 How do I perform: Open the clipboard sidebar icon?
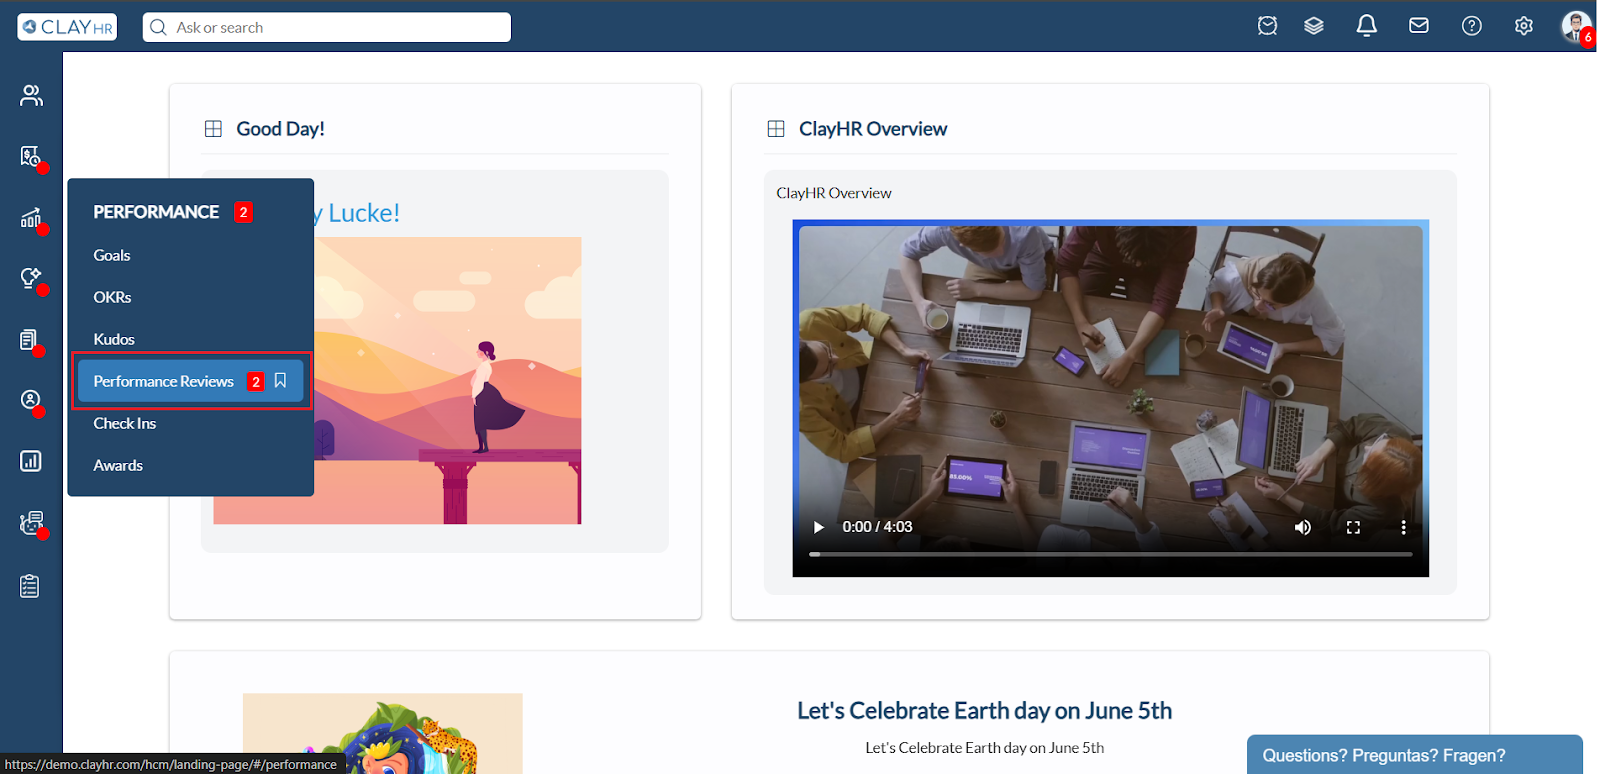click(30, 586)
